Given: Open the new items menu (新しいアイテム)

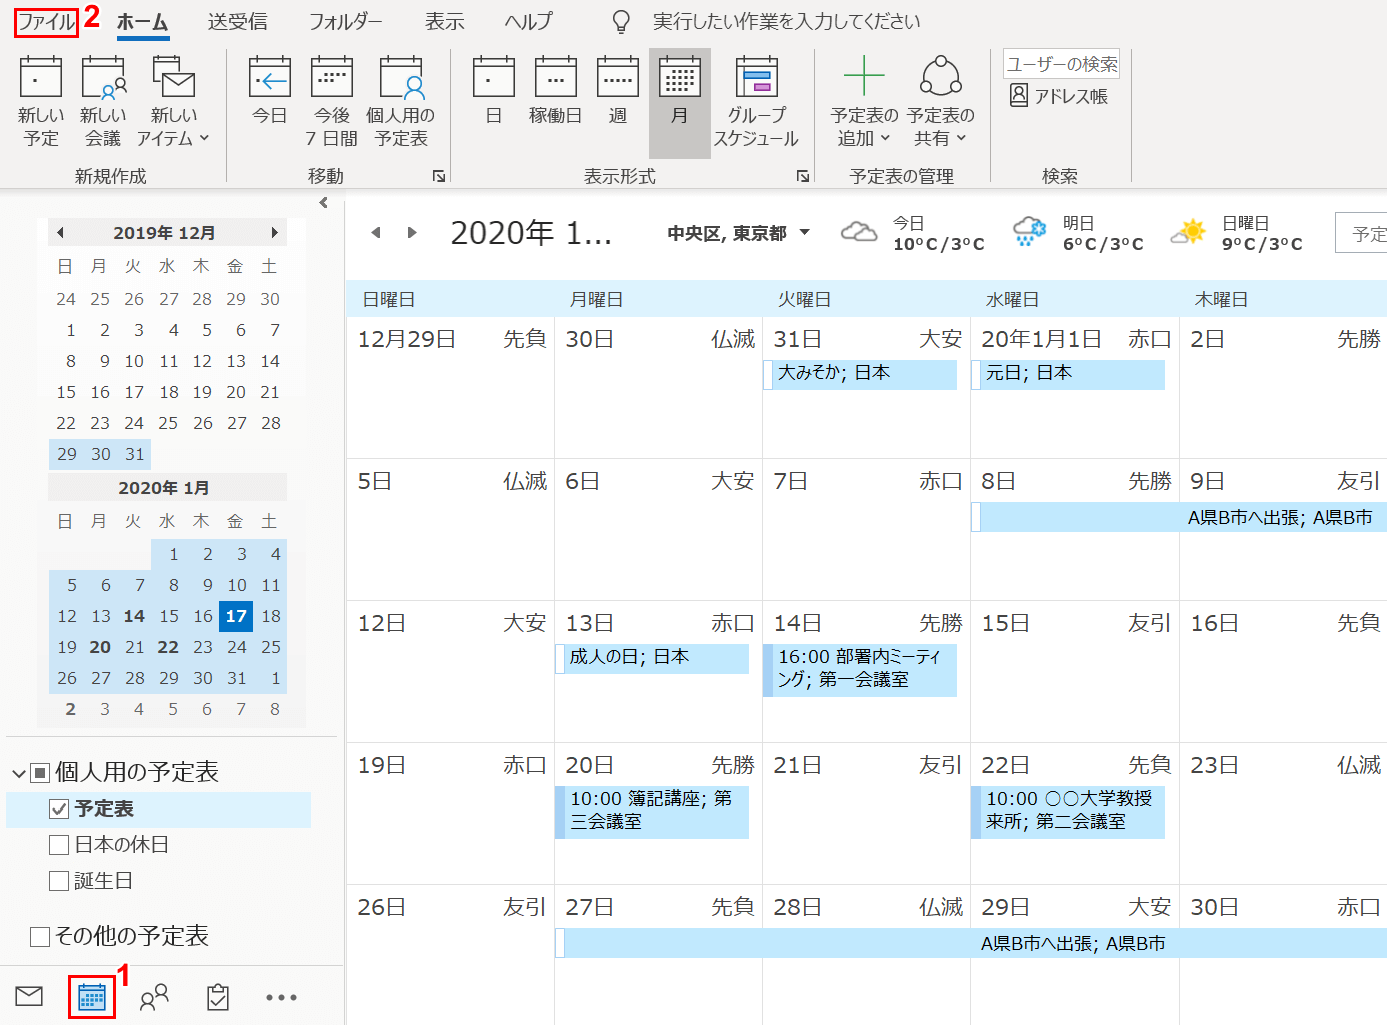Looking at the screenshot, I should pos(173,102).
